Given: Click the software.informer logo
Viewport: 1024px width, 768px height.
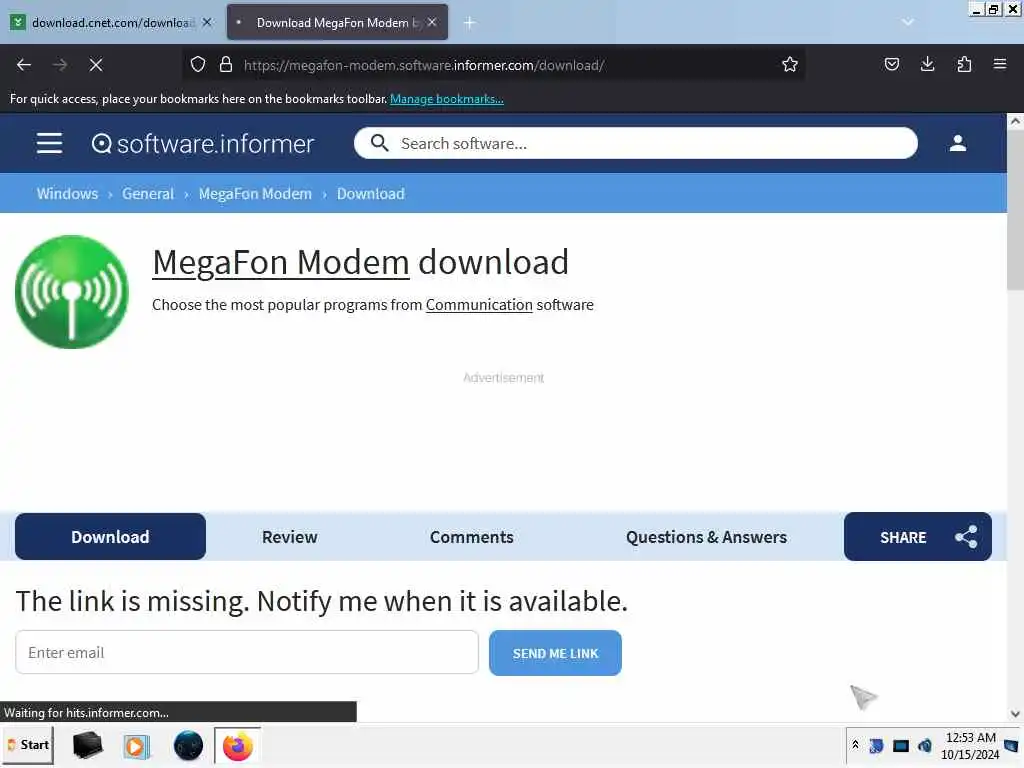Looking at the screenshot, I should [203, 144].
